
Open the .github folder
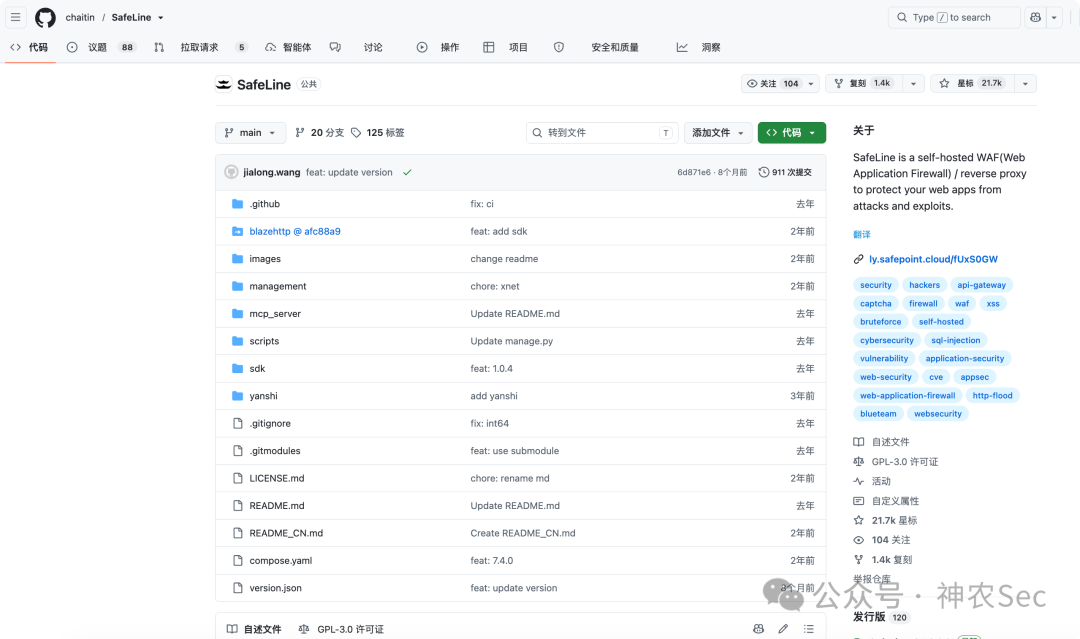tap(264, 204)
